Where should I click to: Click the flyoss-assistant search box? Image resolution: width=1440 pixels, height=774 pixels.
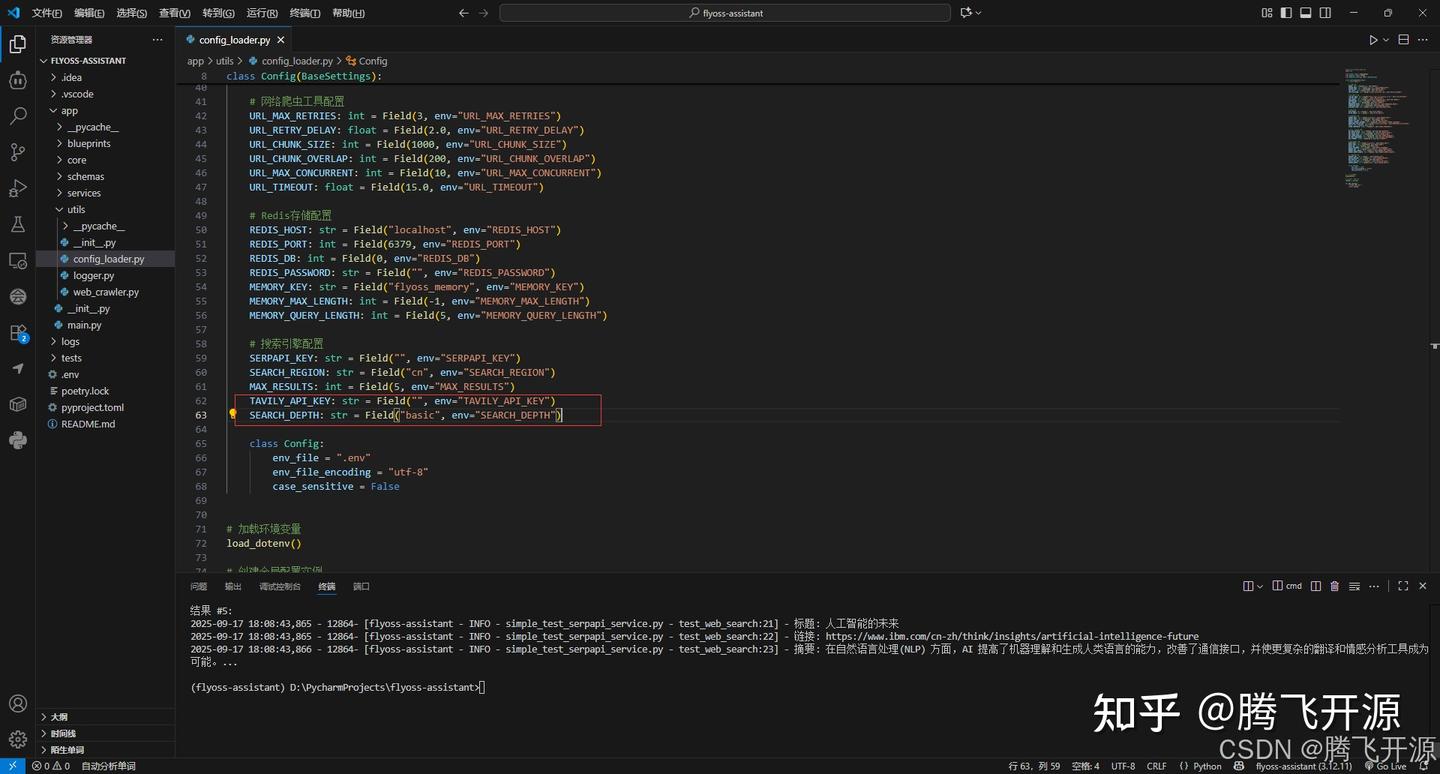[725, 13]
